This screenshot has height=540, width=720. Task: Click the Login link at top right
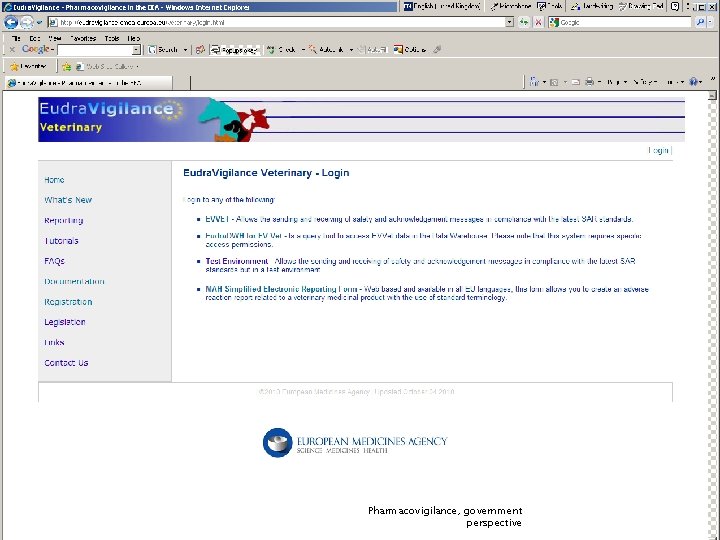(x=659, y=151)
